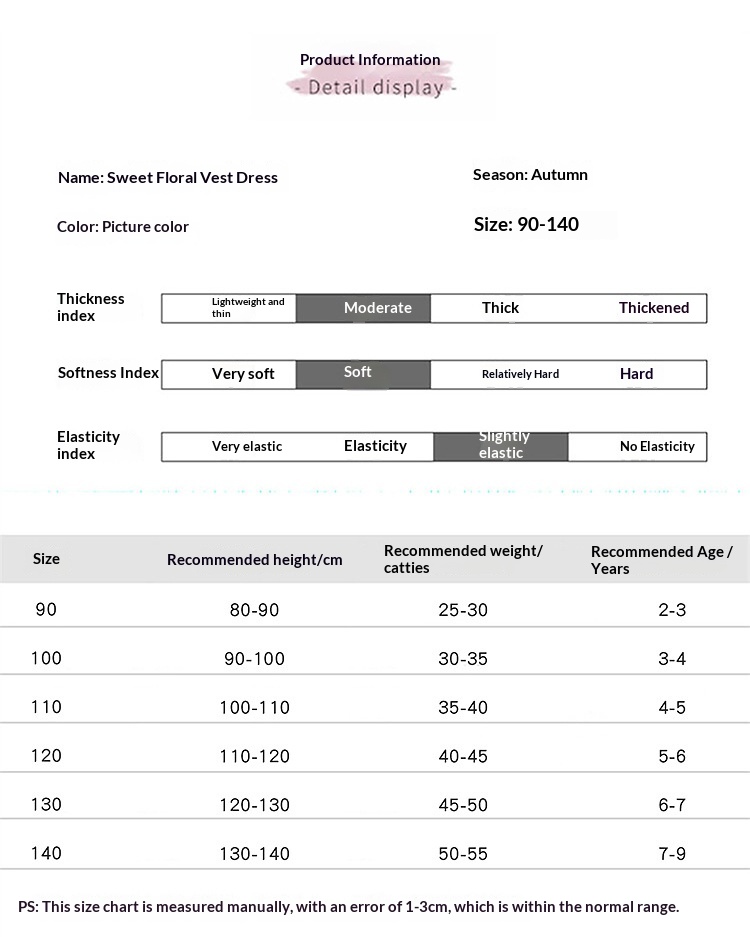Click the Thickened option
The width and height of the screenshot is (750, 937).
point(654,308)
